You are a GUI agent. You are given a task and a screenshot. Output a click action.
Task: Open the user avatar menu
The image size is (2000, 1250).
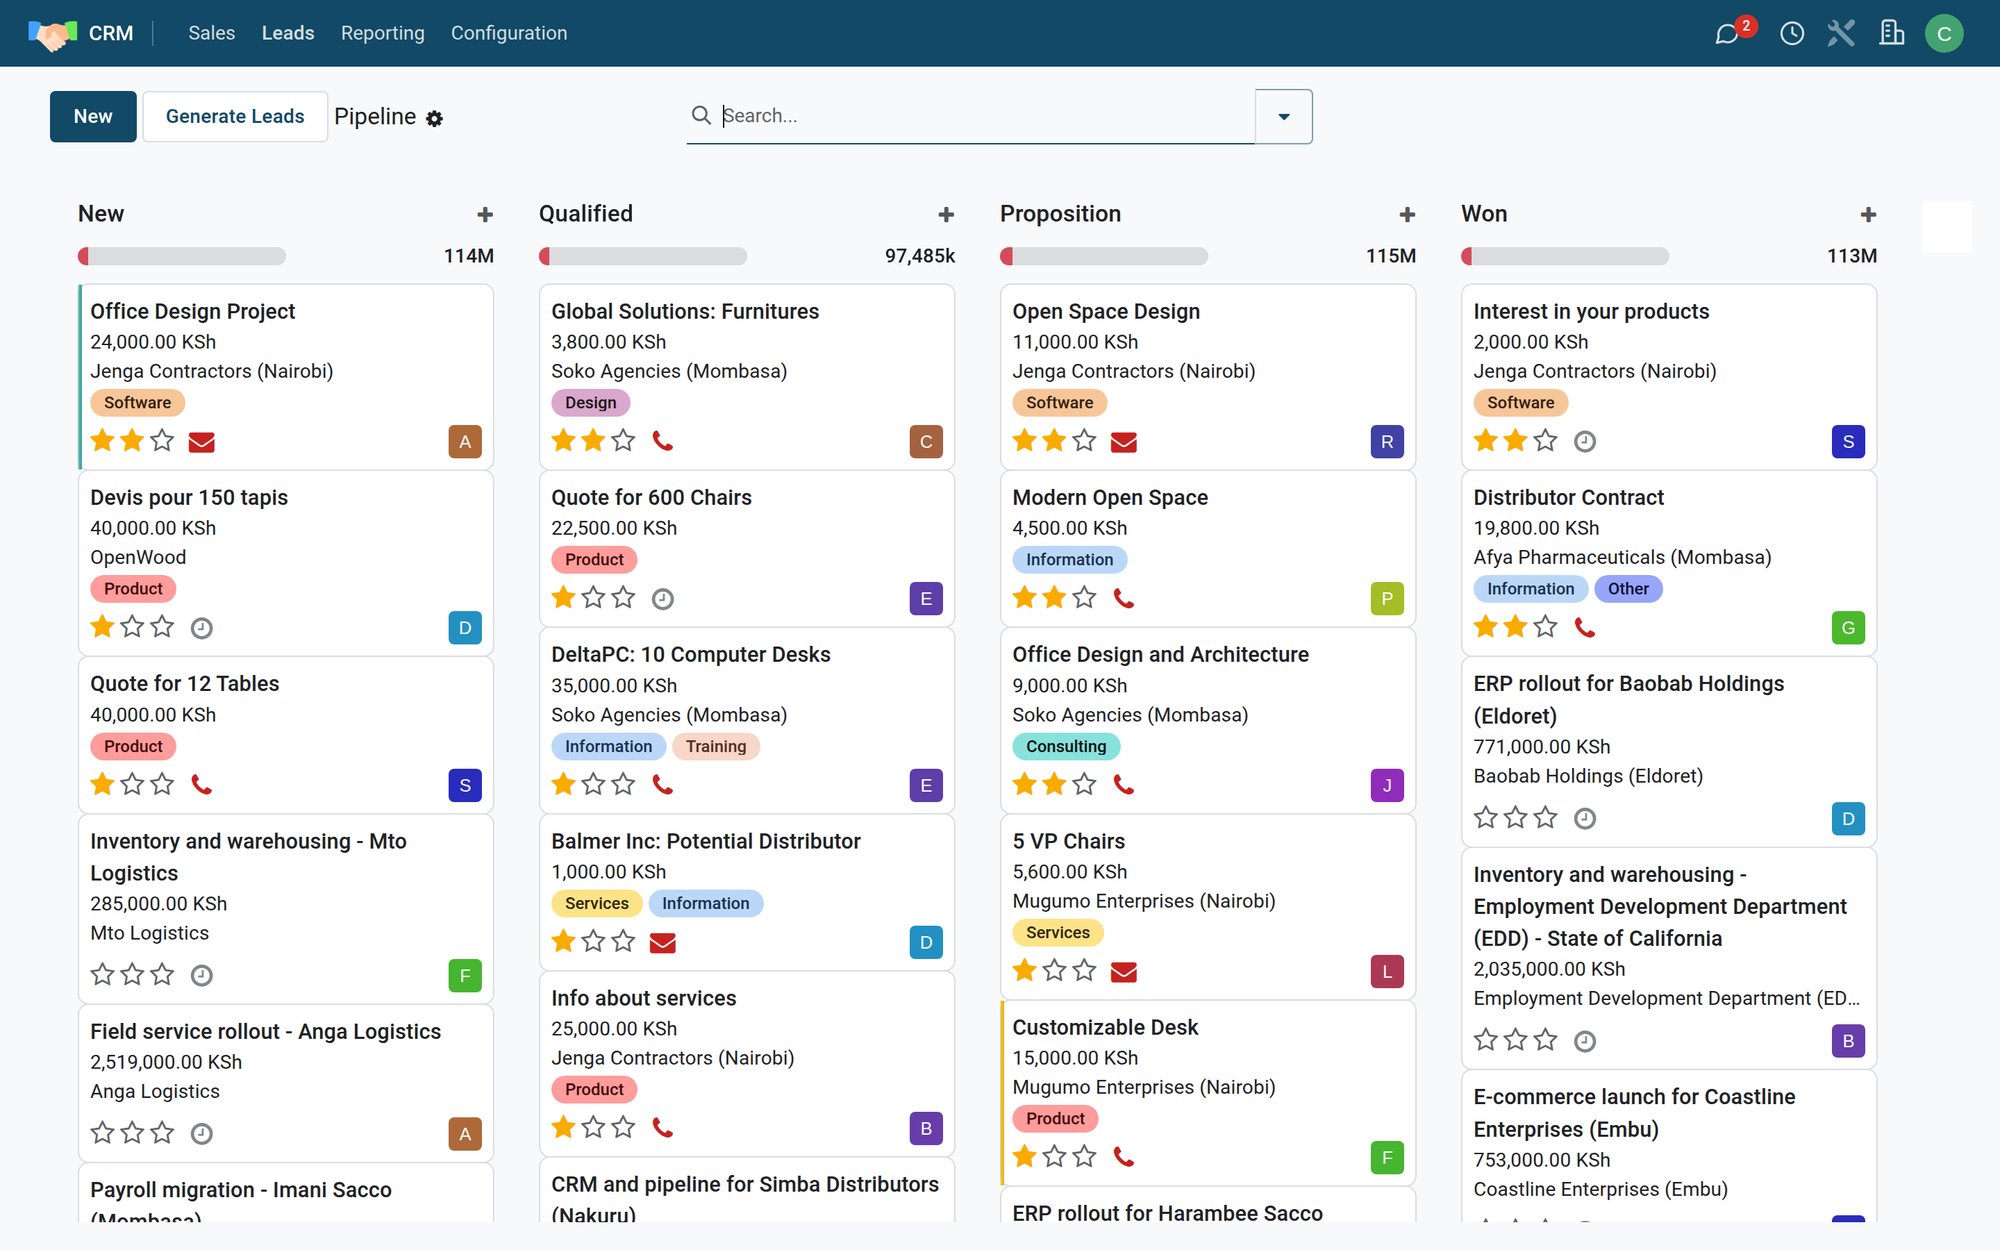1944,34
